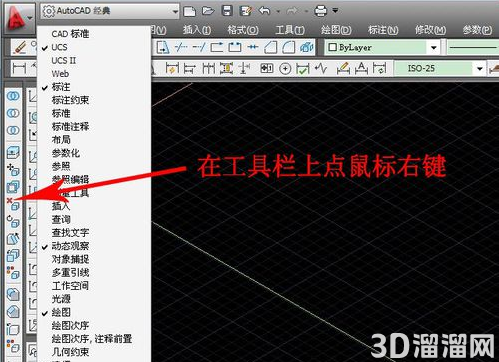The height and width of the screenshot is (362, 499).
Task: Uncheck 绘图 in the toolbar list
Action: 94,312
